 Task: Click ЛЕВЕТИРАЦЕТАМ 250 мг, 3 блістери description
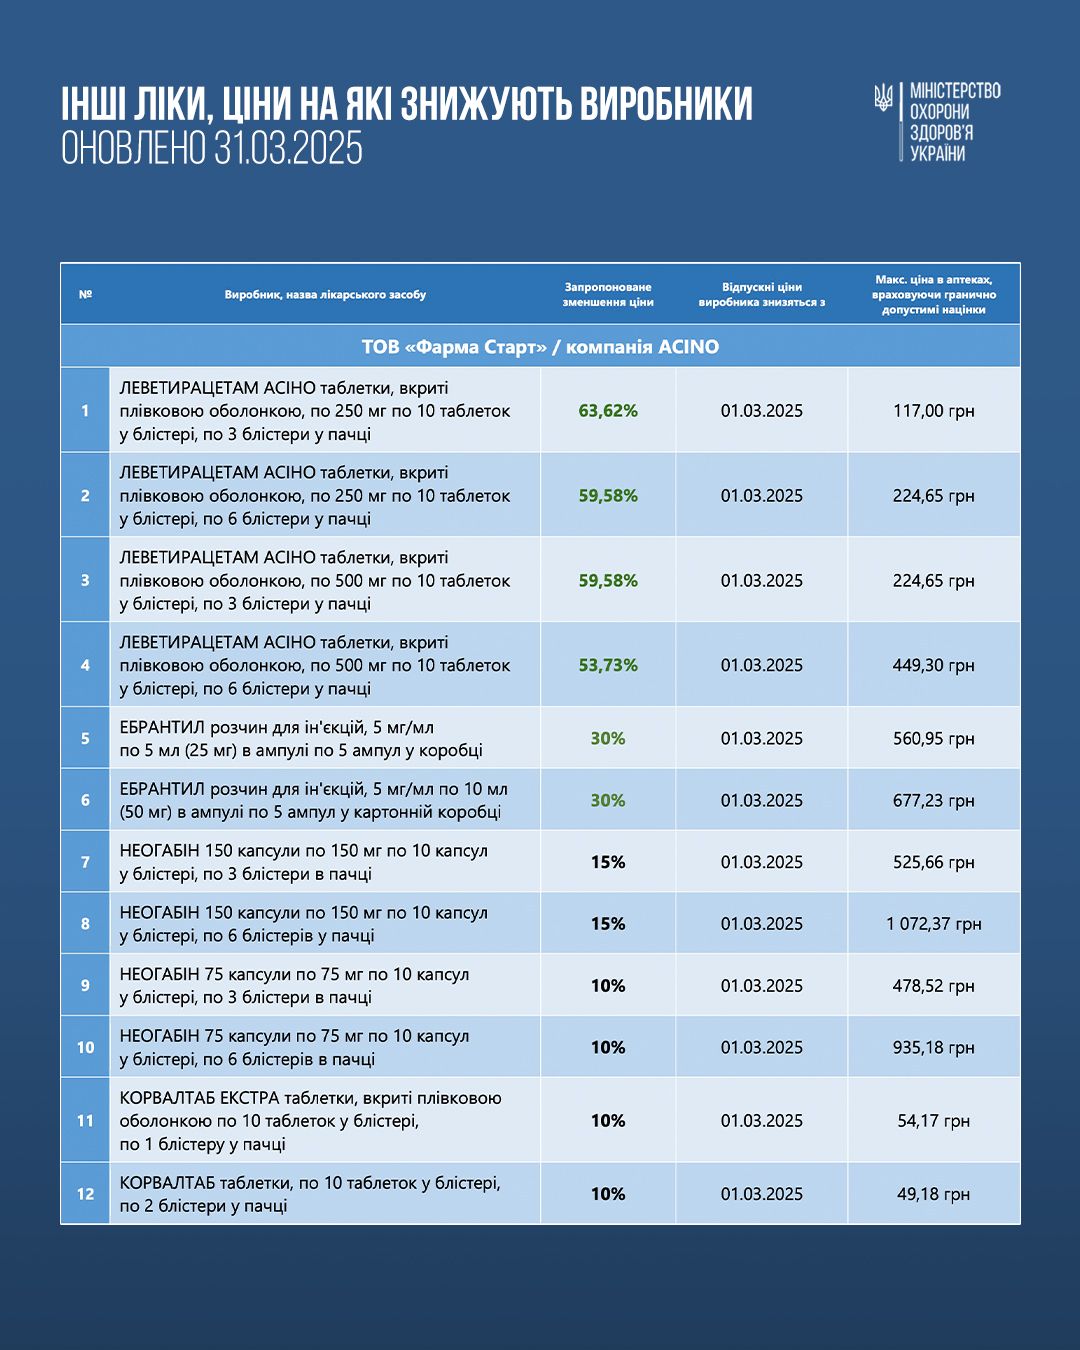click(315, 411)
